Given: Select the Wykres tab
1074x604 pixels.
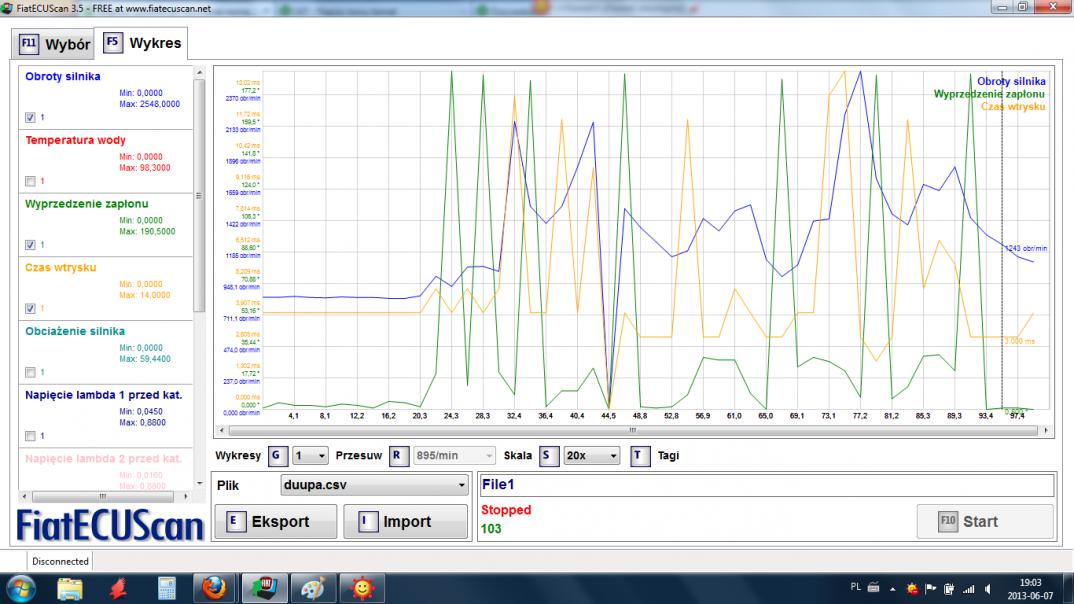Looking at the screenshot, I should click(141, 44).
